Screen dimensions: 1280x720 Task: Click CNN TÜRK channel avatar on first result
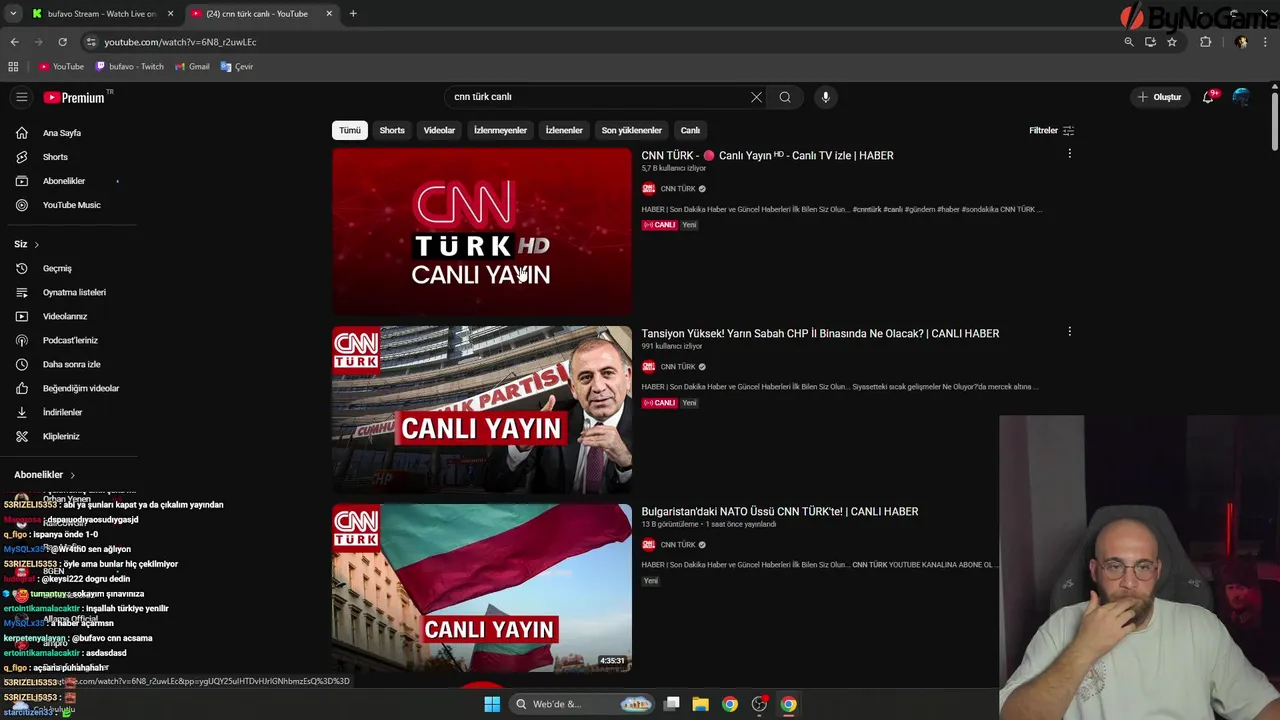(x=648, y=188)
